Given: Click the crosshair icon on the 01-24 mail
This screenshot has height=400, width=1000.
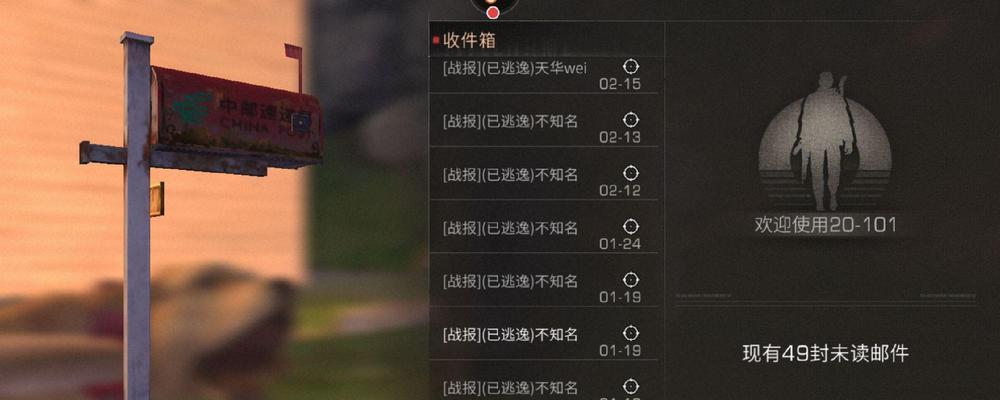Looking at the screenshot, I should 631,226.
